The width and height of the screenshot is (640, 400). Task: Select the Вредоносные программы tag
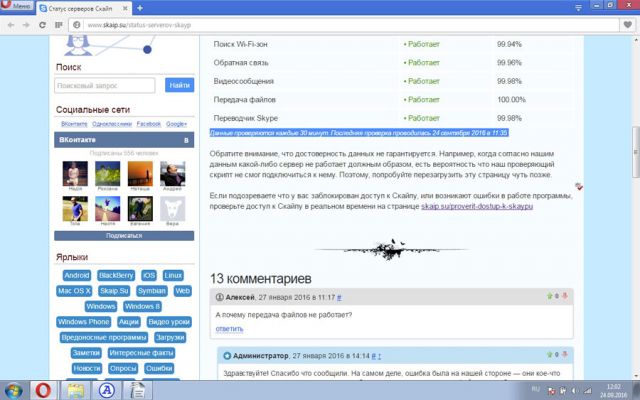click(x=104, y=338)
